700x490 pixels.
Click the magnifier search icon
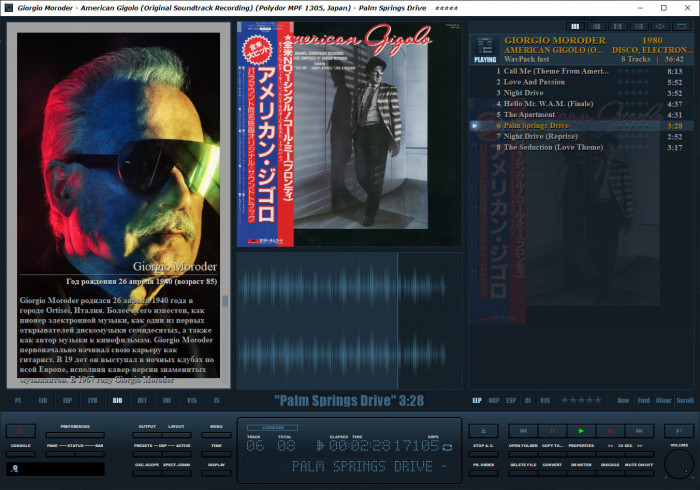pyautogui.click(x=14, y=469)
